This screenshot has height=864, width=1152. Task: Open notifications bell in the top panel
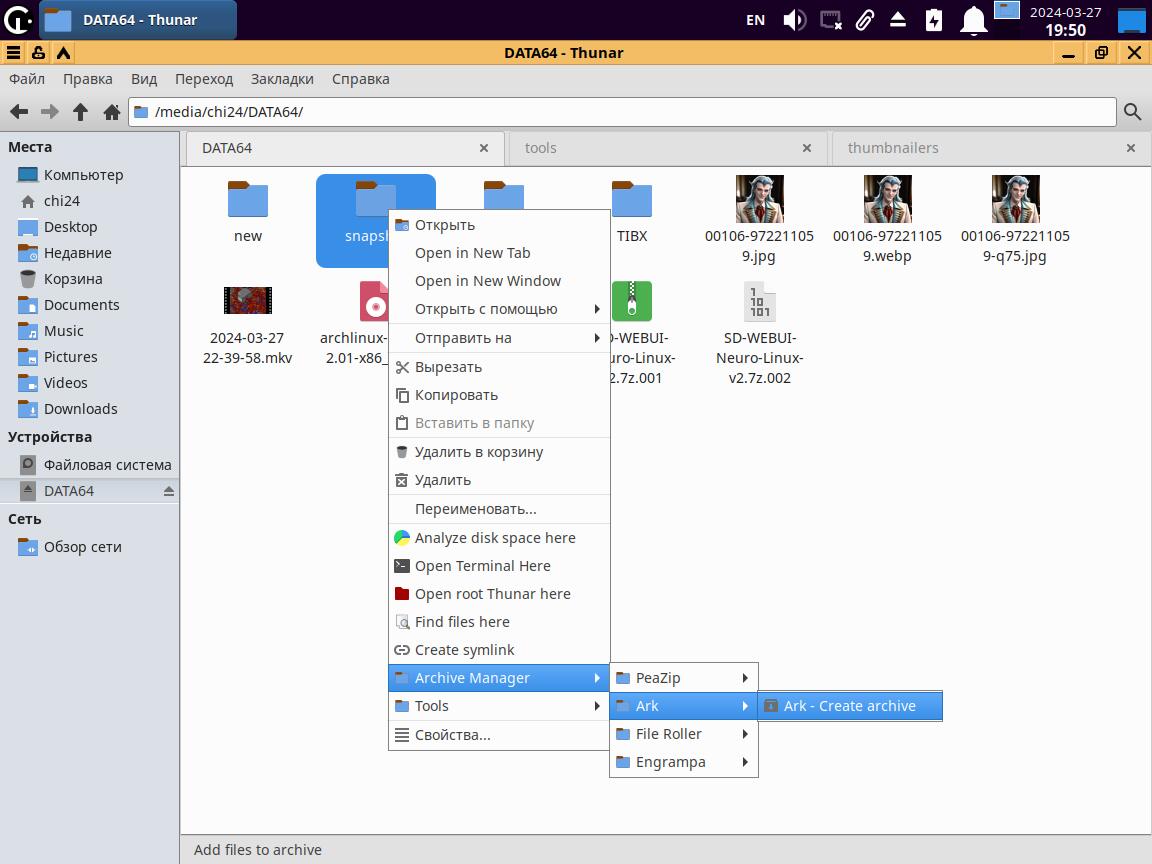click(x=973, y=20)
